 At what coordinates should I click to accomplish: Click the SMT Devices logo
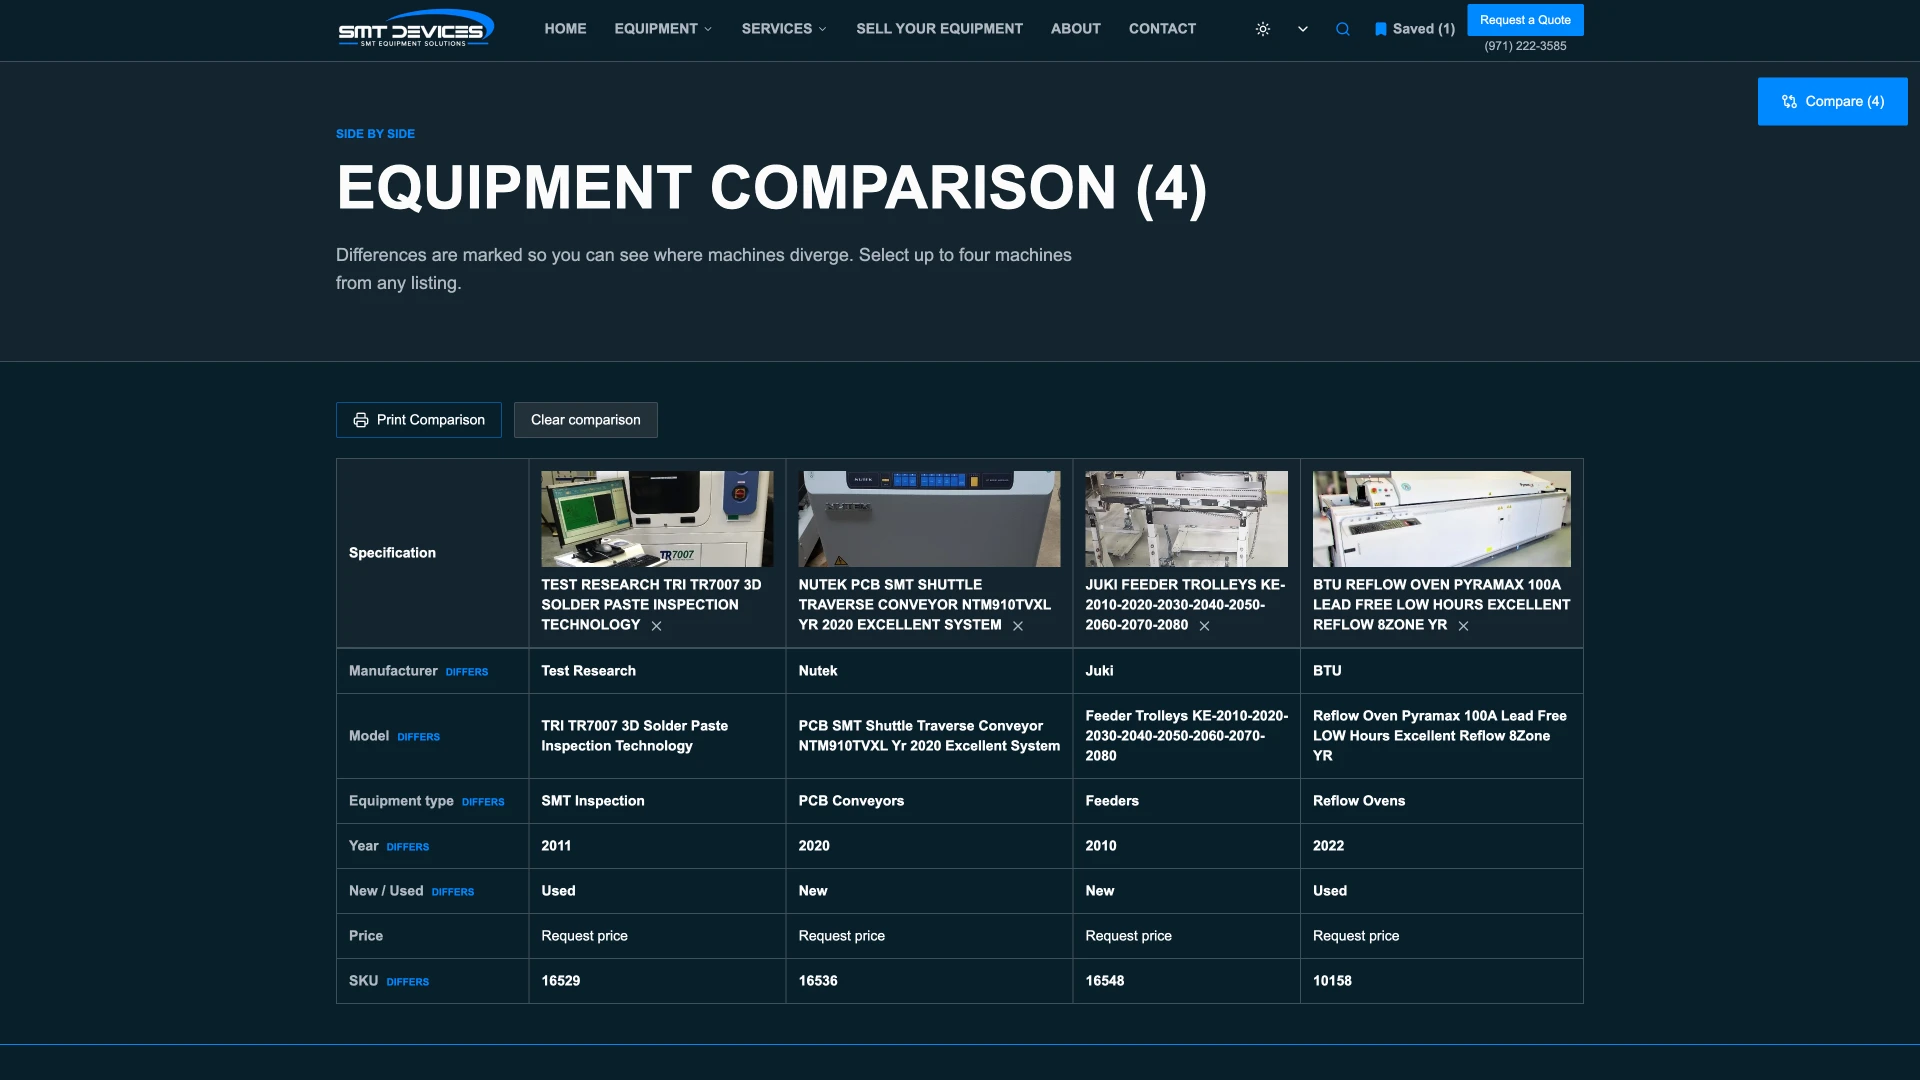click(x=416, y=29)
